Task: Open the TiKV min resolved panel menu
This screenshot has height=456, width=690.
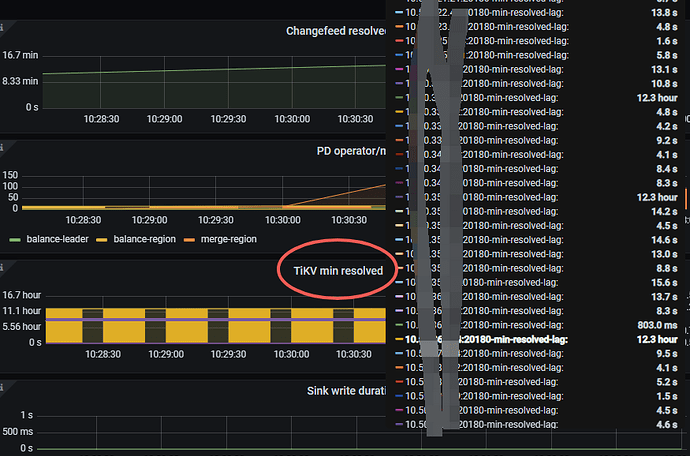Action: tap(335, 270)
